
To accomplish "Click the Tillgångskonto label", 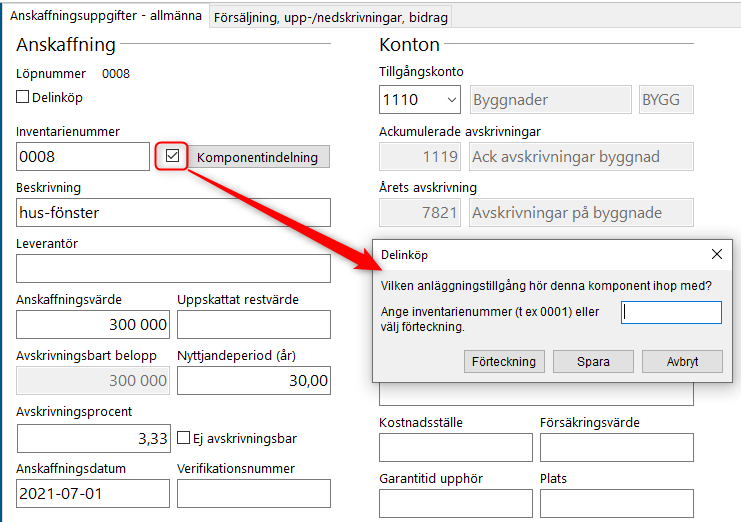I will (421, 72).
